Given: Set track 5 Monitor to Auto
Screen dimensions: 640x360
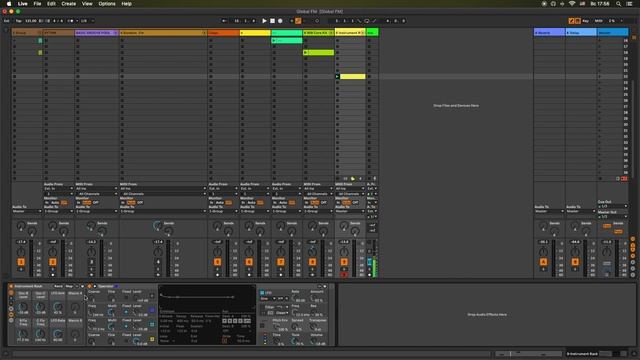Looking at the screenshot, I should pos(220,202).
